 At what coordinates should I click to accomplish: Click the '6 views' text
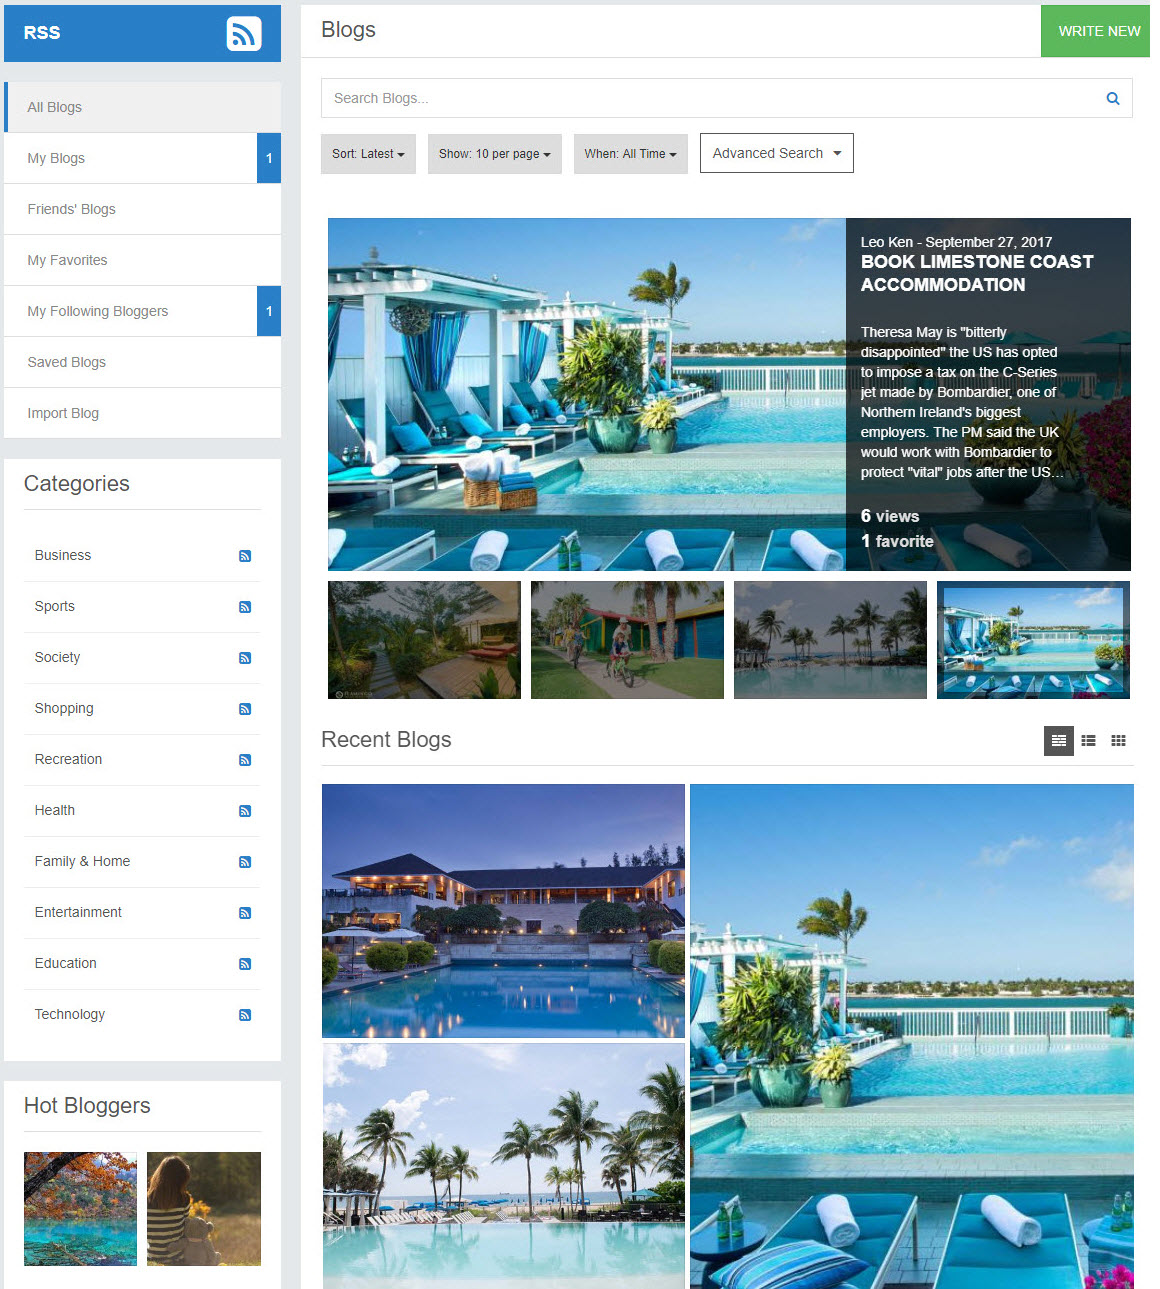[x=890, y=516]
